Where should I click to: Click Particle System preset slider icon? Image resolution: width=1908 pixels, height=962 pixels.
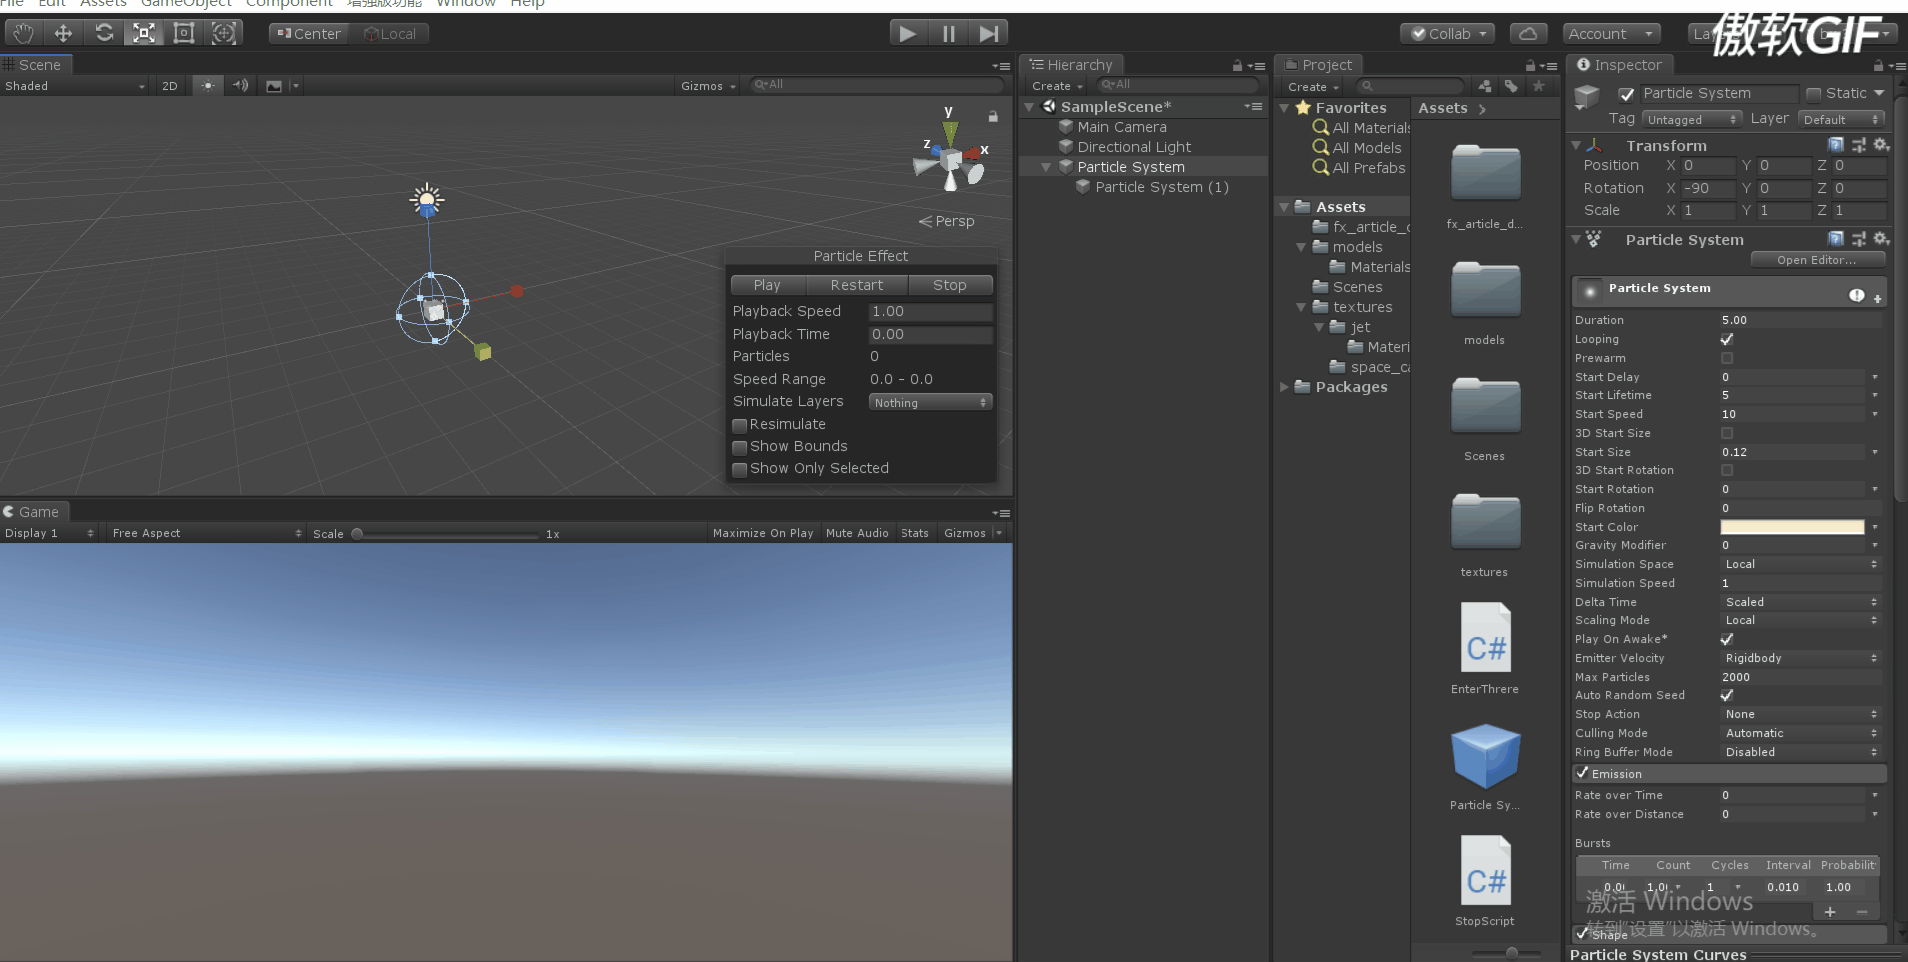pyautogui.click(x=1859, y=239)
